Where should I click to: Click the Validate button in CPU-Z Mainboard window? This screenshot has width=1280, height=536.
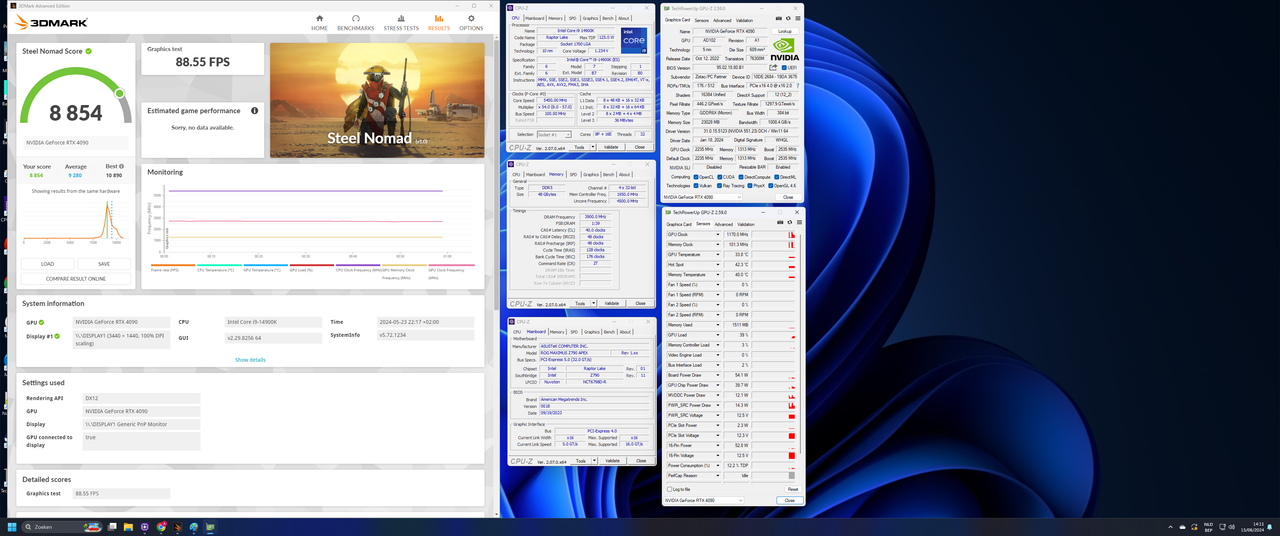[x=612, y=461]
